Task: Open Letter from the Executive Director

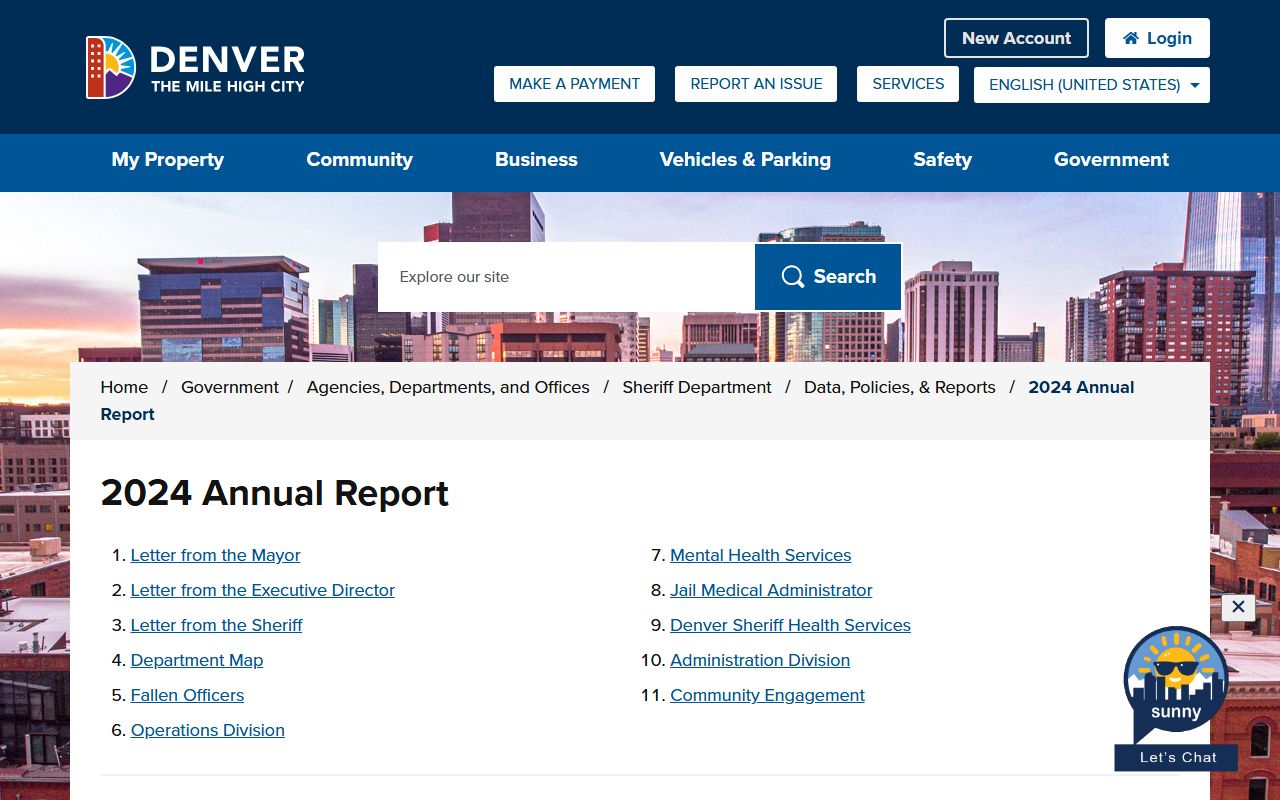Action: pos(262,590)
